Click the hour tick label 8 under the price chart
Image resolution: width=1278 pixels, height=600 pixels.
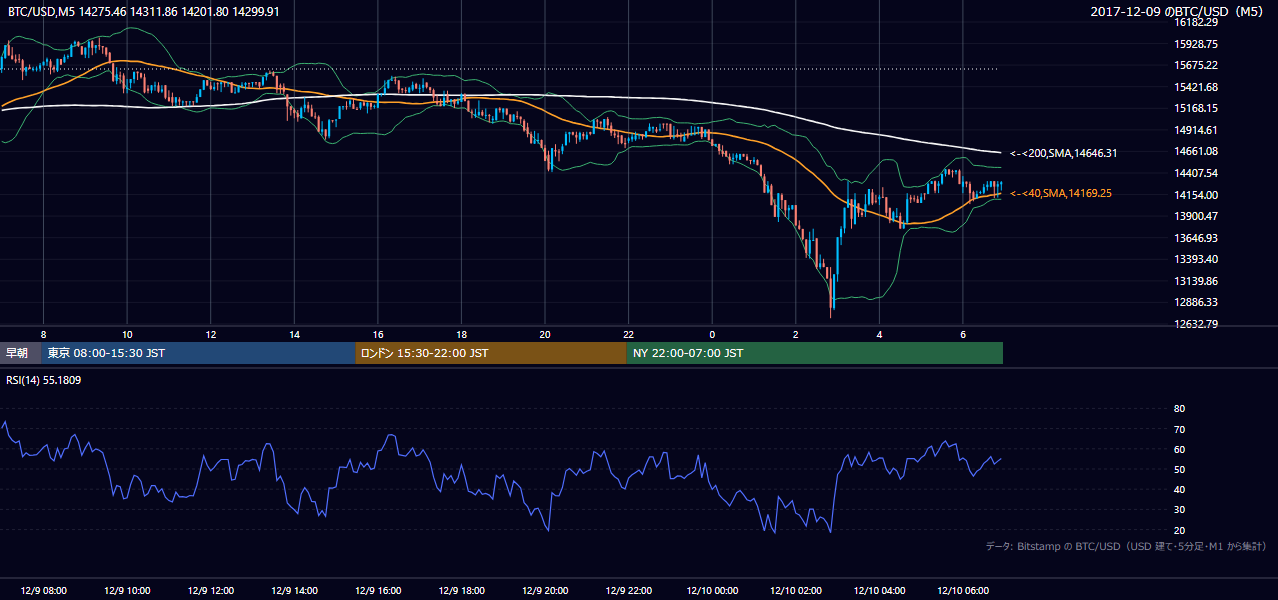pyautogui.click(x=43, y=334)
